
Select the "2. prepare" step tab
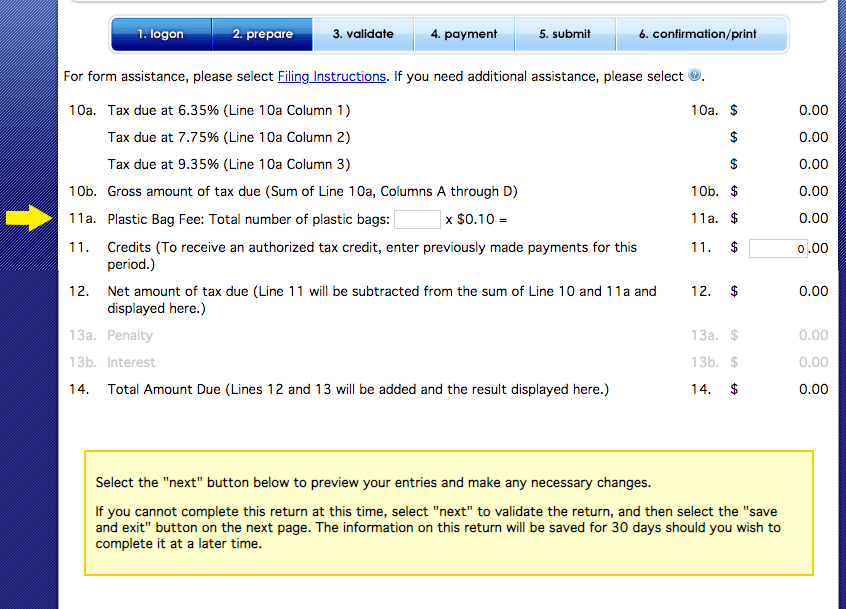click(x=263, y=34)
